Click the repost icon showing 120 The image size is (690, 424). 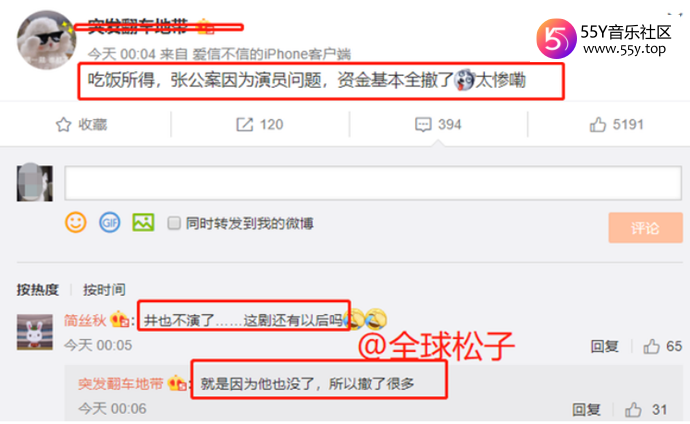coord(245,124)
